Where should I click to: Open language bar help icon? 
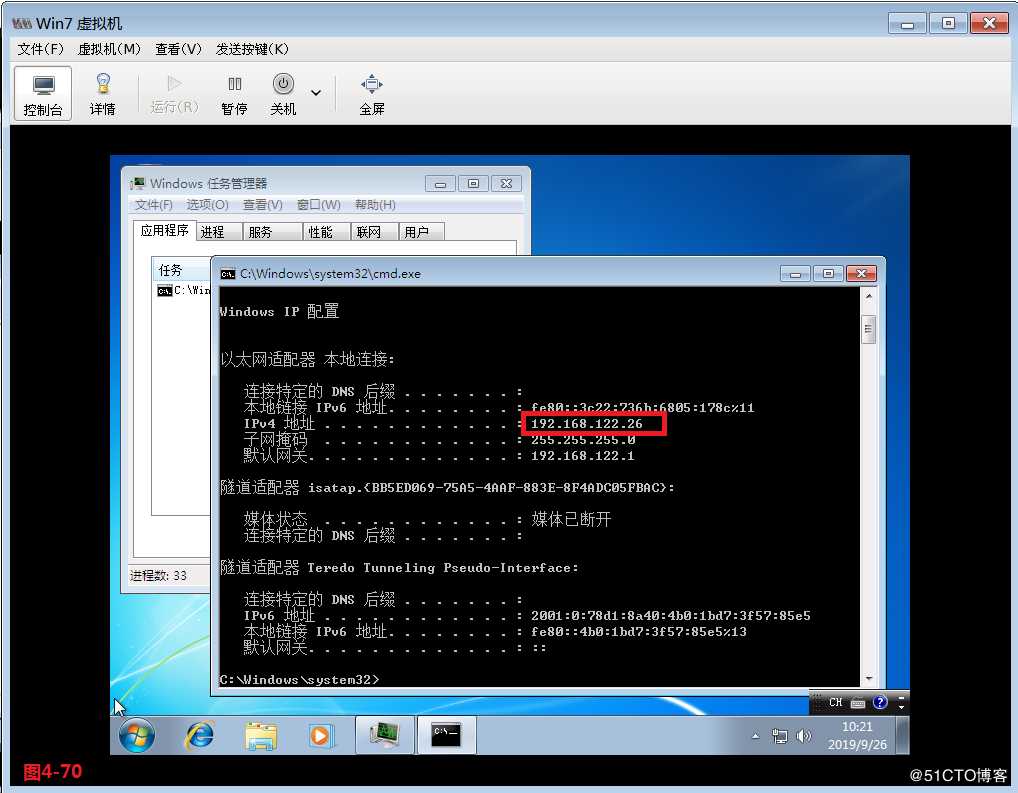(880, 702)
